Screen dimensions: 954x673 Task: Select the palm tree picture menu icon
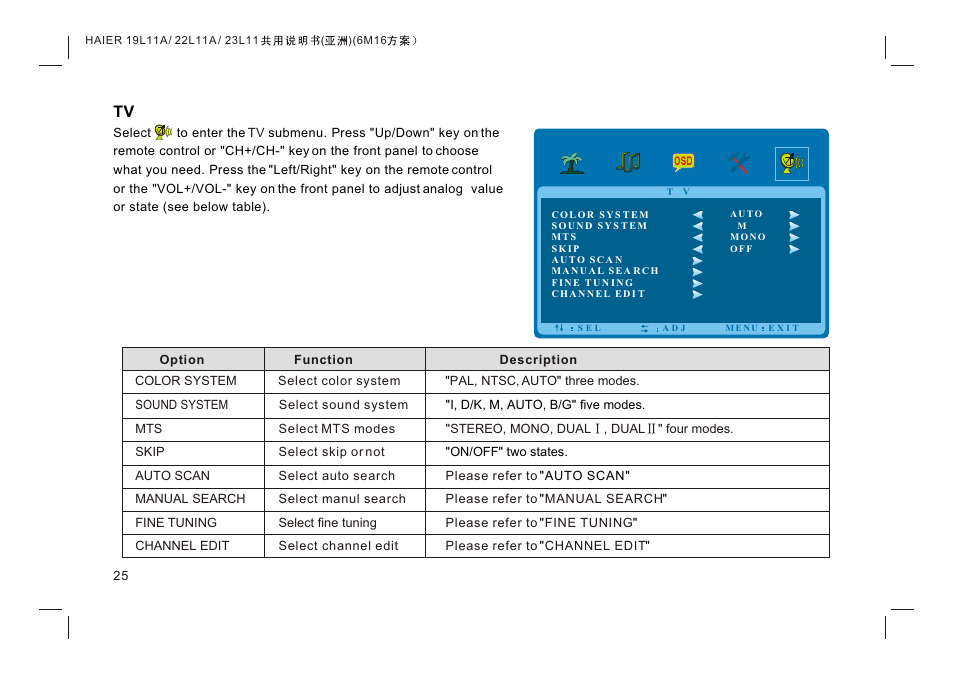pos(572,164)
